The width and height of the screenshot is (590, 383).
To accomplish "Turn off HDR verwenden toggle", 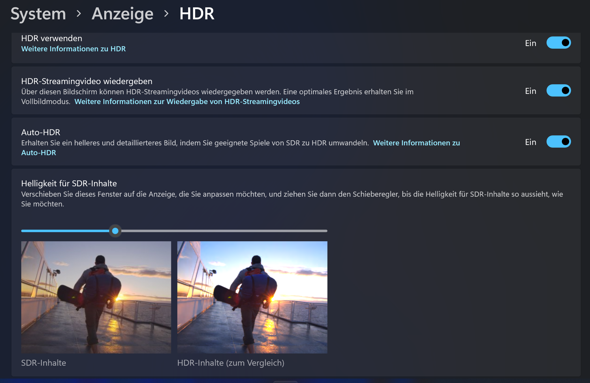I will (559, 43).
